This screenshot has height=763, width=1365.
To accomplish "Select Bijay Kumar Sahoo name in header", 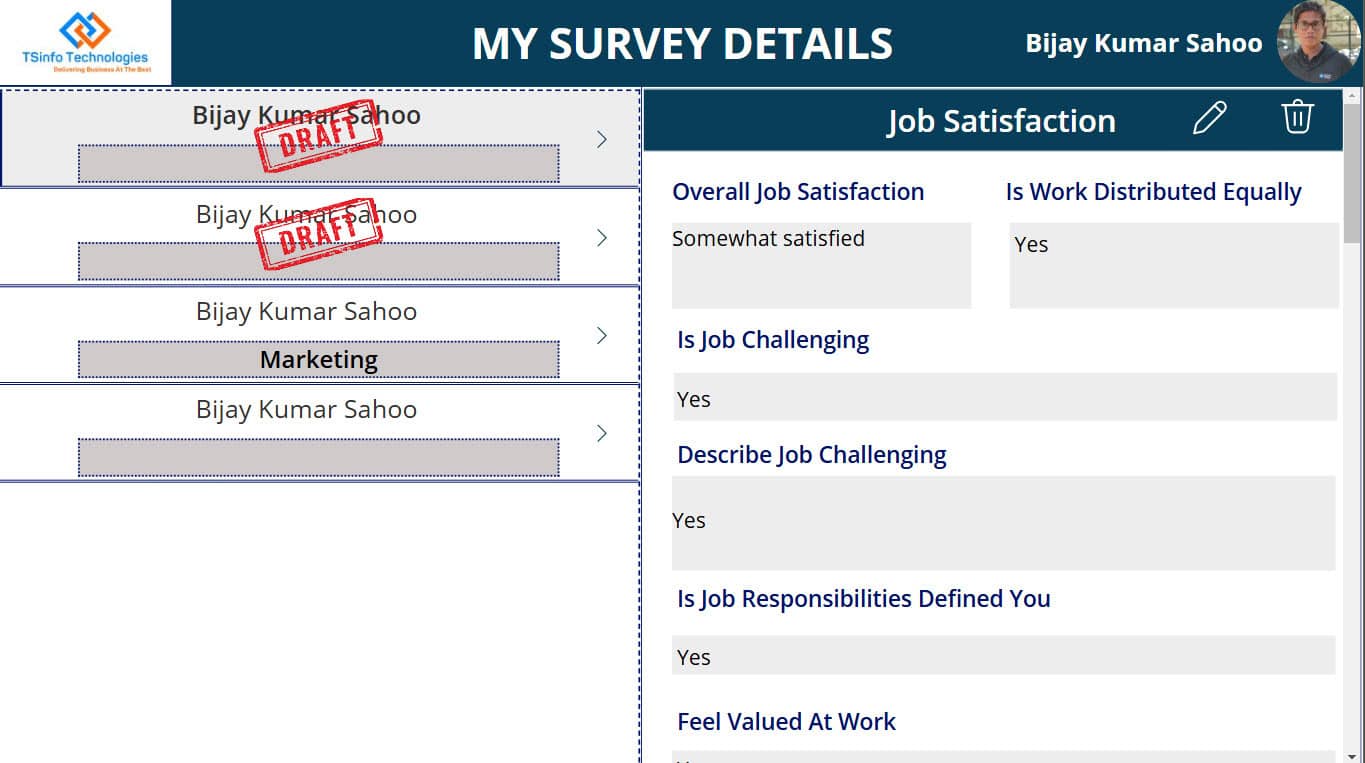I will [1142, 42].
